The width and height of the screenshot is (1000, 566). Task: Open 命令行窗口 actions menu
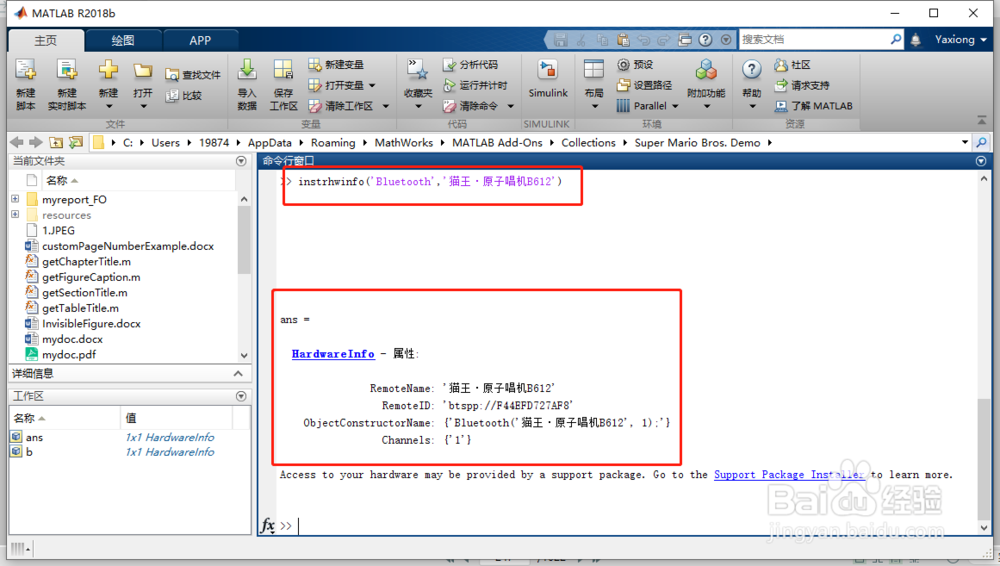point(981,161)
